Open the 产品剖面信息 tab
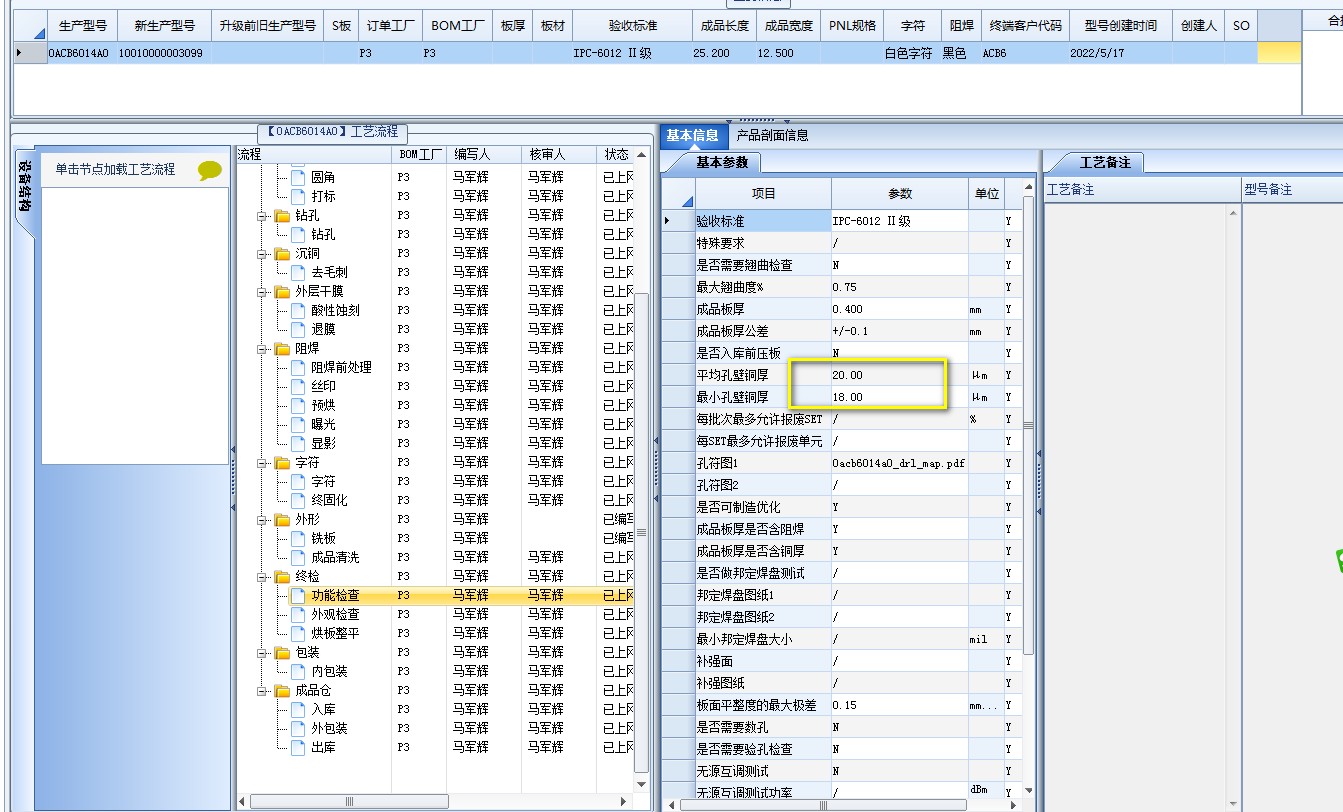The image size is (1343, 812). 772,135
